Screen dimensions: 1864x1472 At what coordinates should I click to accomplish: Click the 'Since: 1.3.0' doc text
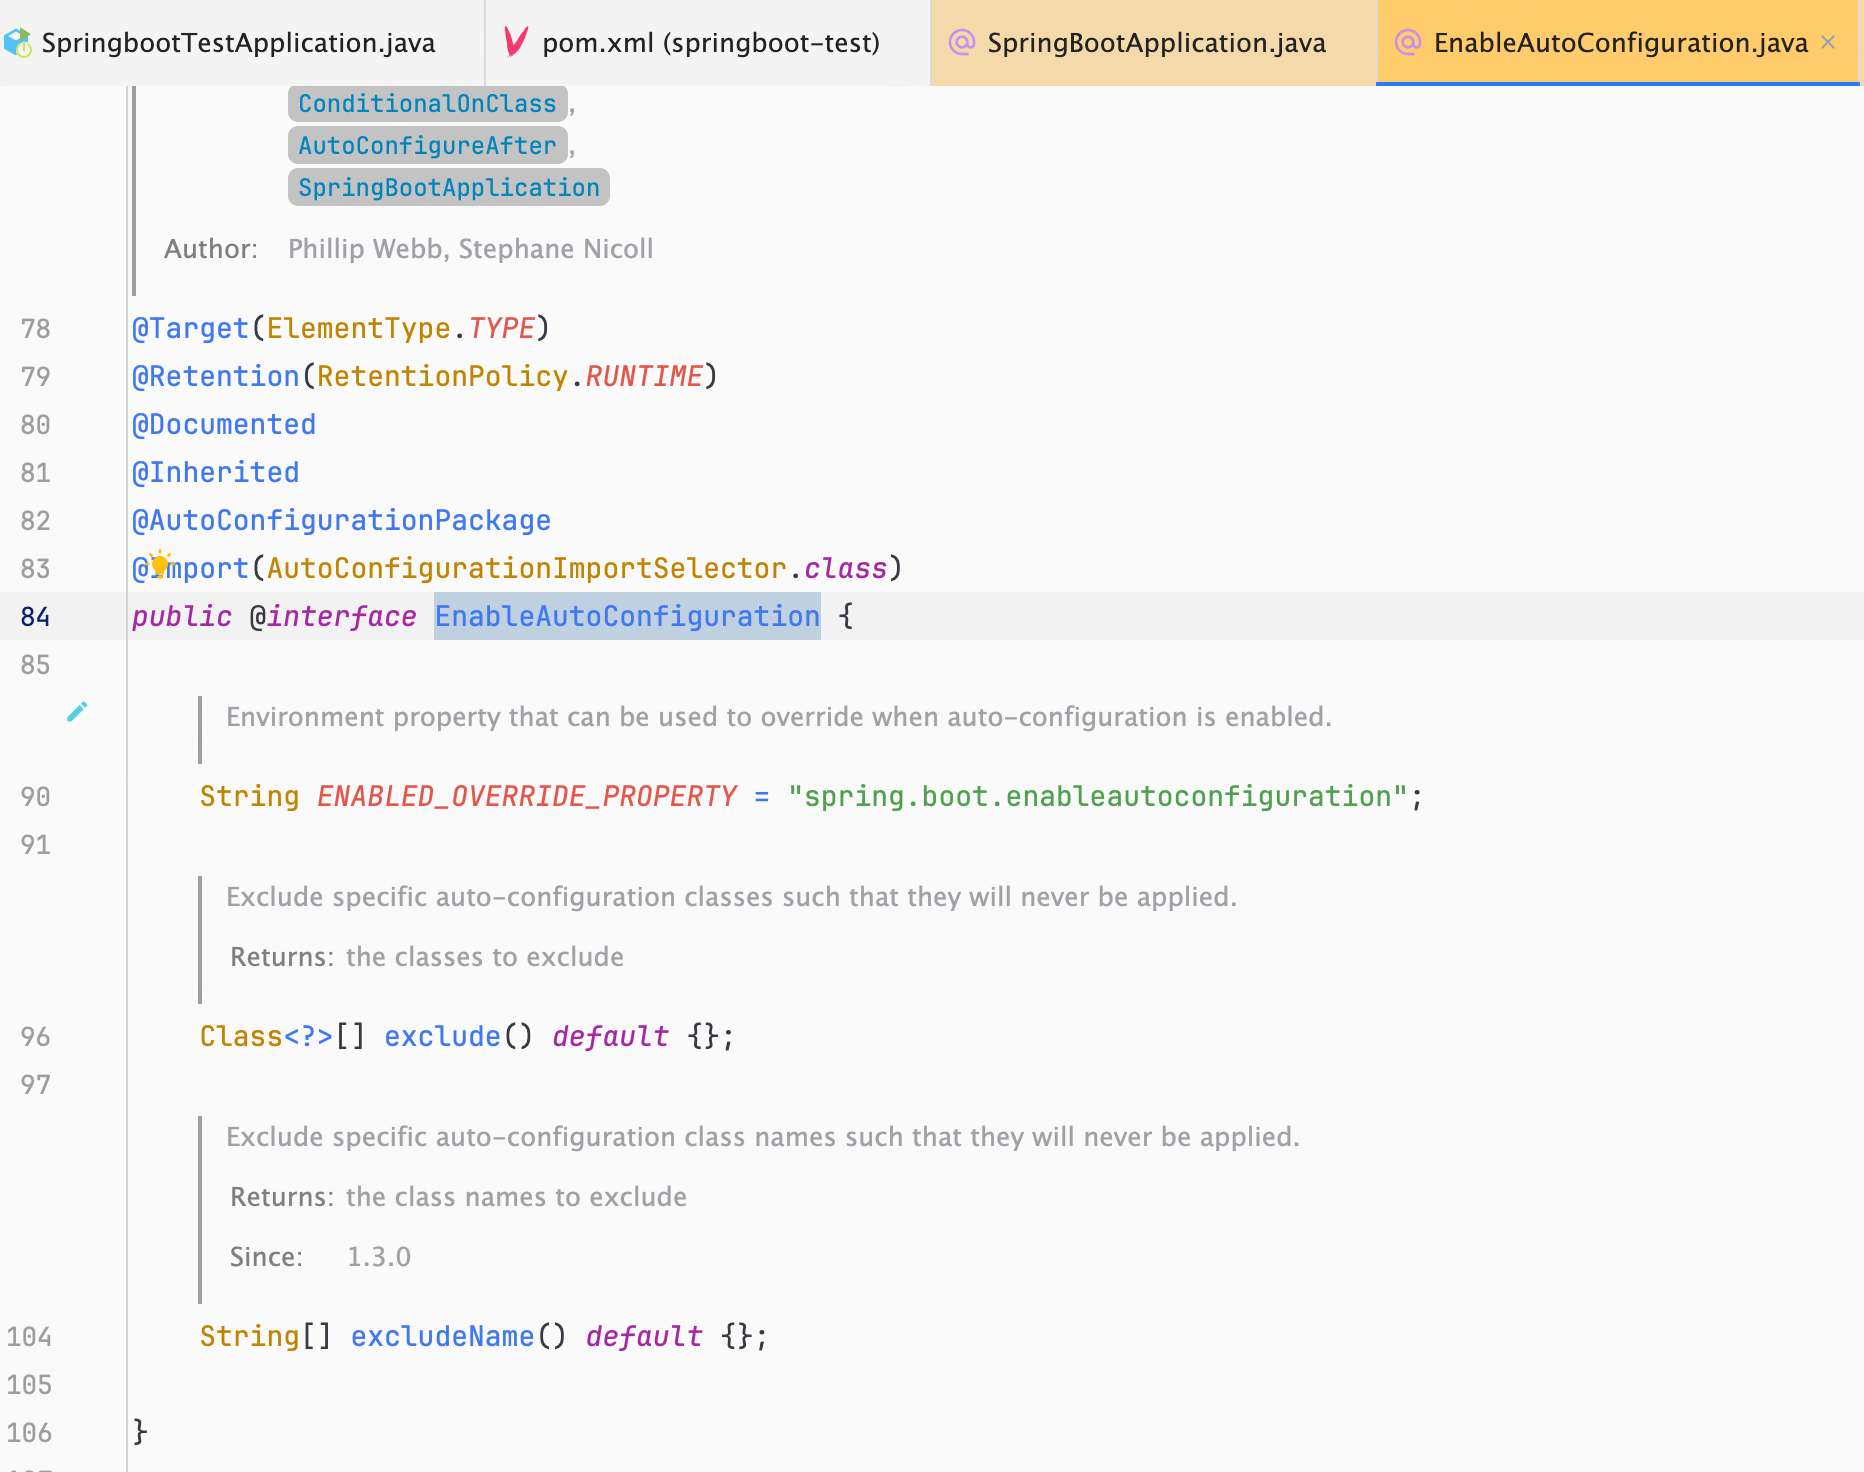tap(320, 1257)
